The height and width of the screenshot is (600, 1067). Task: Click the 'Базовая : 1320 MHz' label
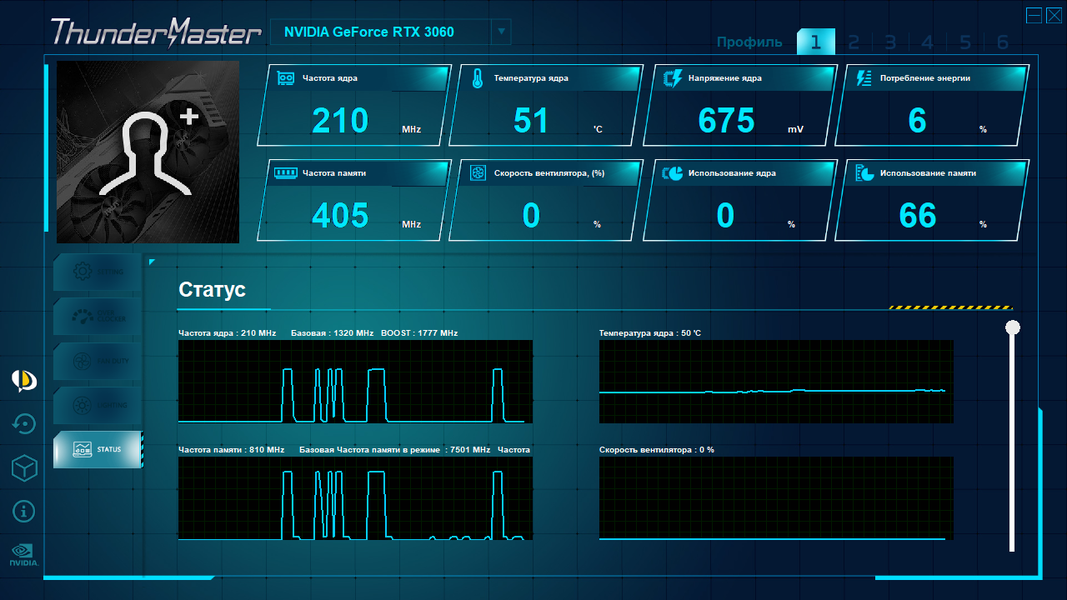point(332,333)
